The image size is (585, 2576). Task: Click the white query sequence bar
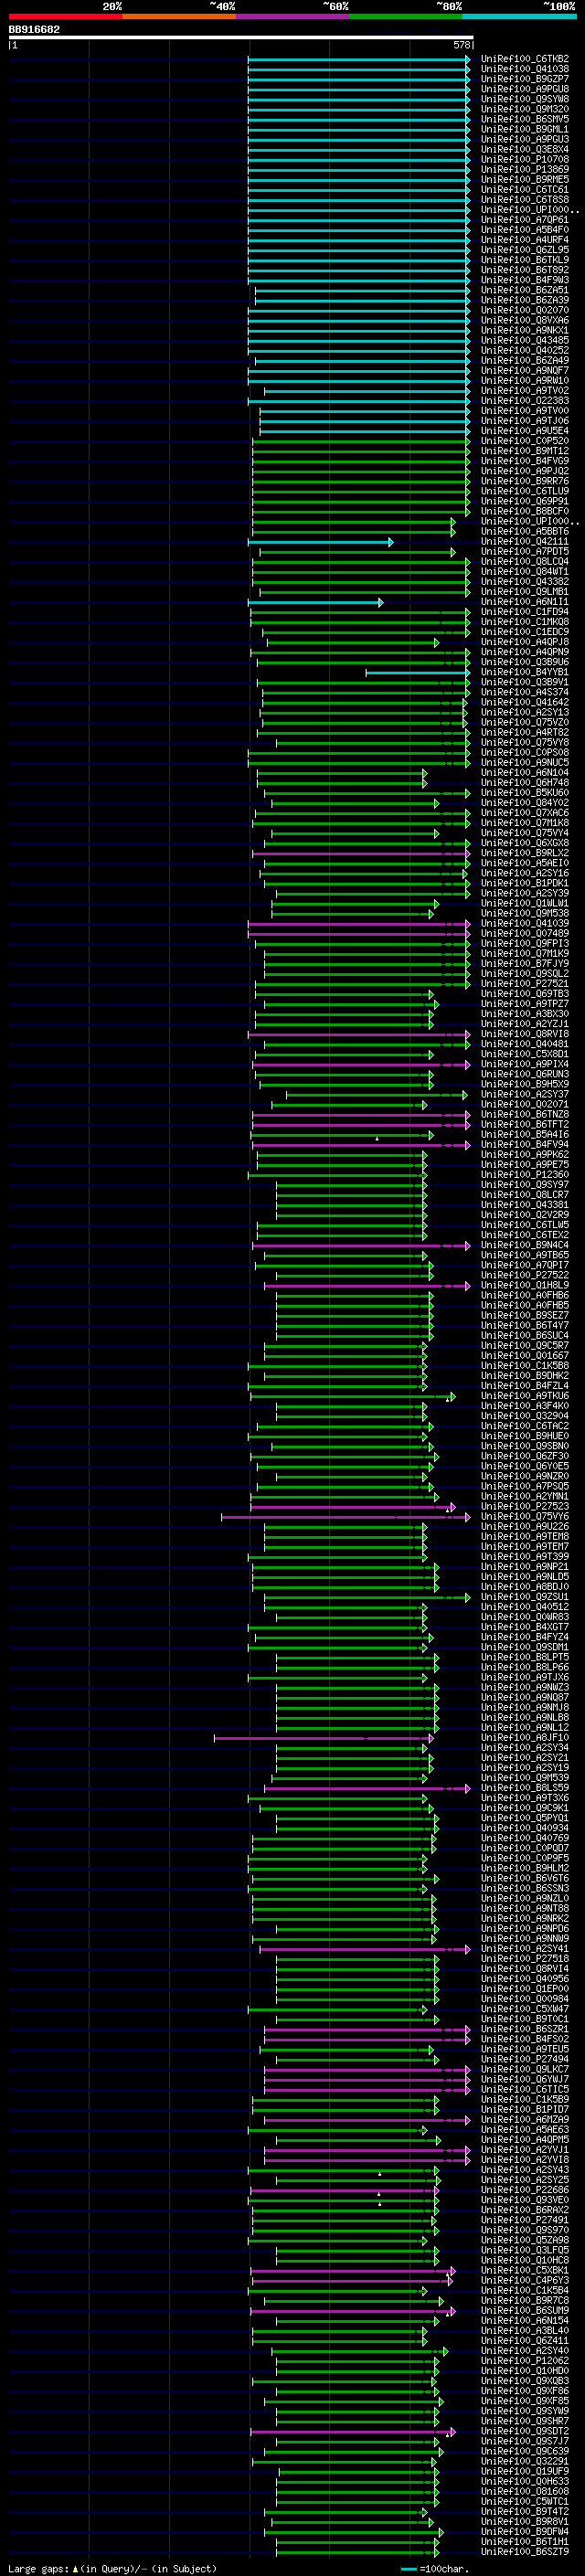[240, 37]
